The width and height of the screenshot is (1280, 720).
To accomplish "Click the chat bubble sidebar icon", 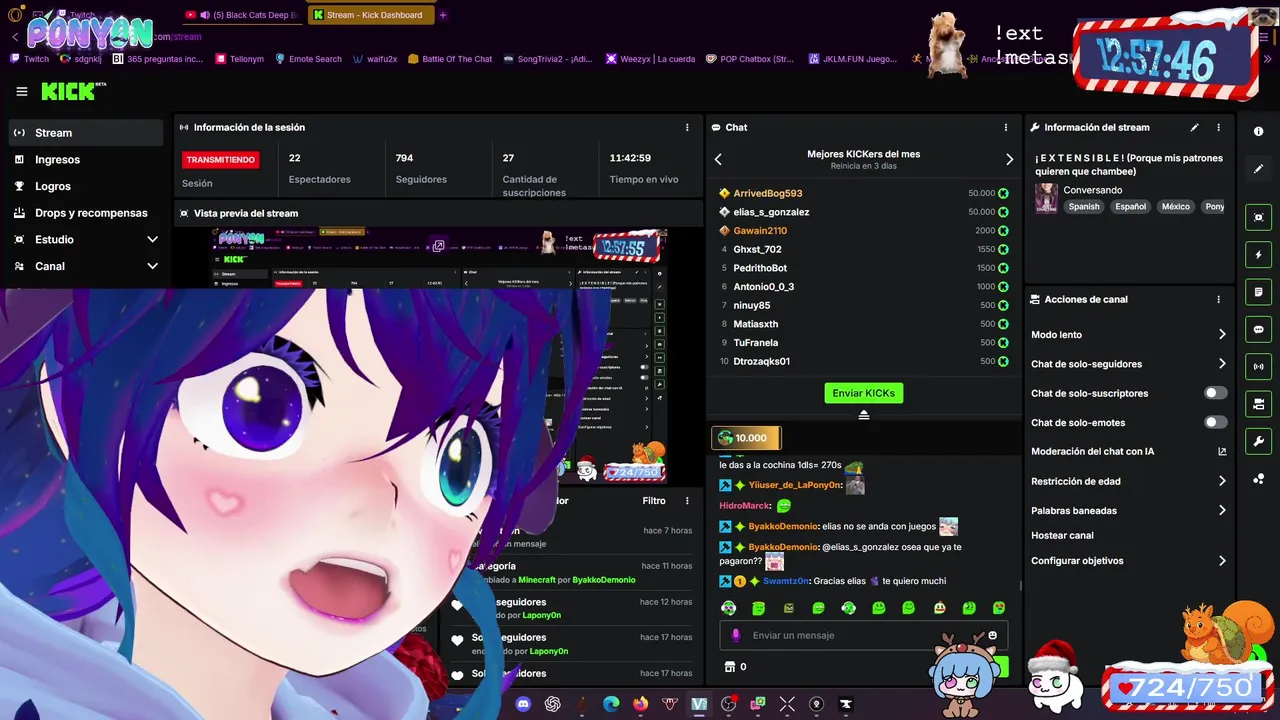I will tap(1259, 329).
